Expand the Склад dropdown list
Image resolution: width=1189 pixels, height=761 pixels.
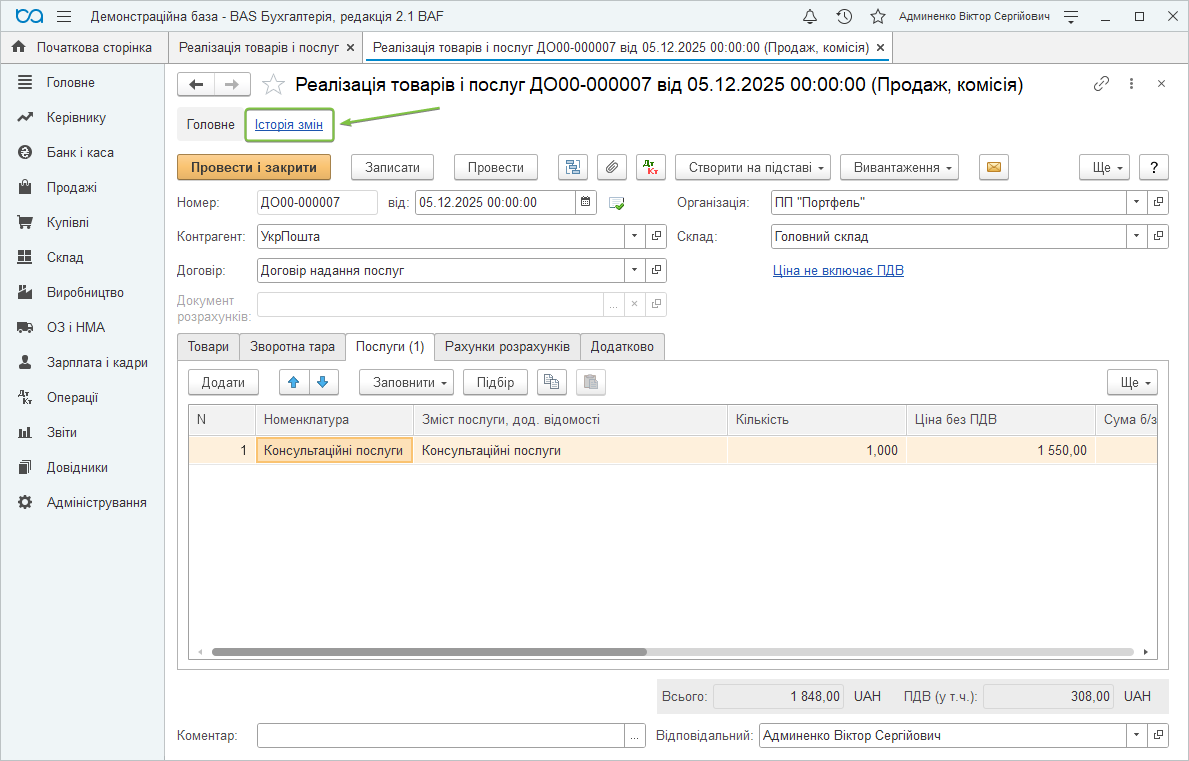(1137, 237)
